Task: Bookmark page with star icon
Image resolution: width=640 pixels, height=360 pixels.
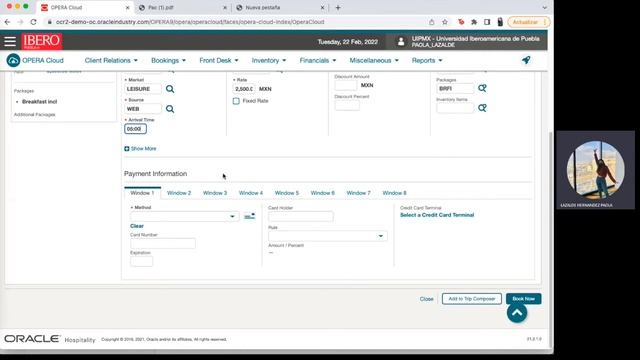Action: pyautogui.click(x=445, y=22)
